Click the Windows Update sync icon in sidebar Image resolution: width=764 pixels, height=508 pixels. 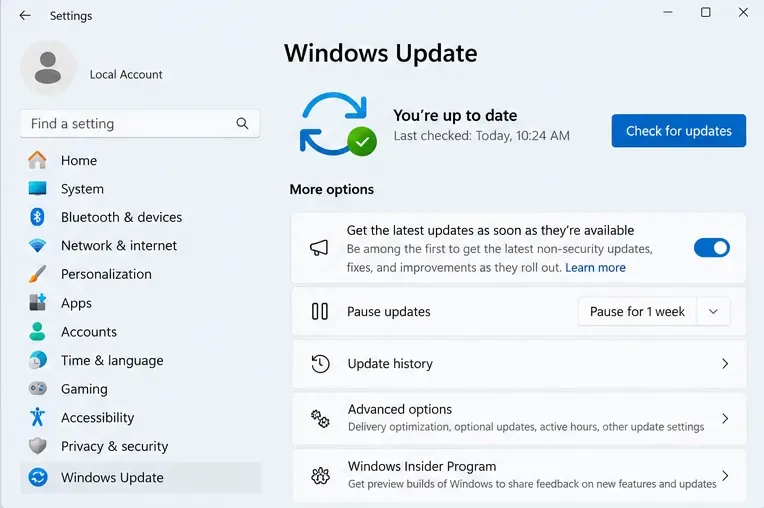[x=38, y=477]
